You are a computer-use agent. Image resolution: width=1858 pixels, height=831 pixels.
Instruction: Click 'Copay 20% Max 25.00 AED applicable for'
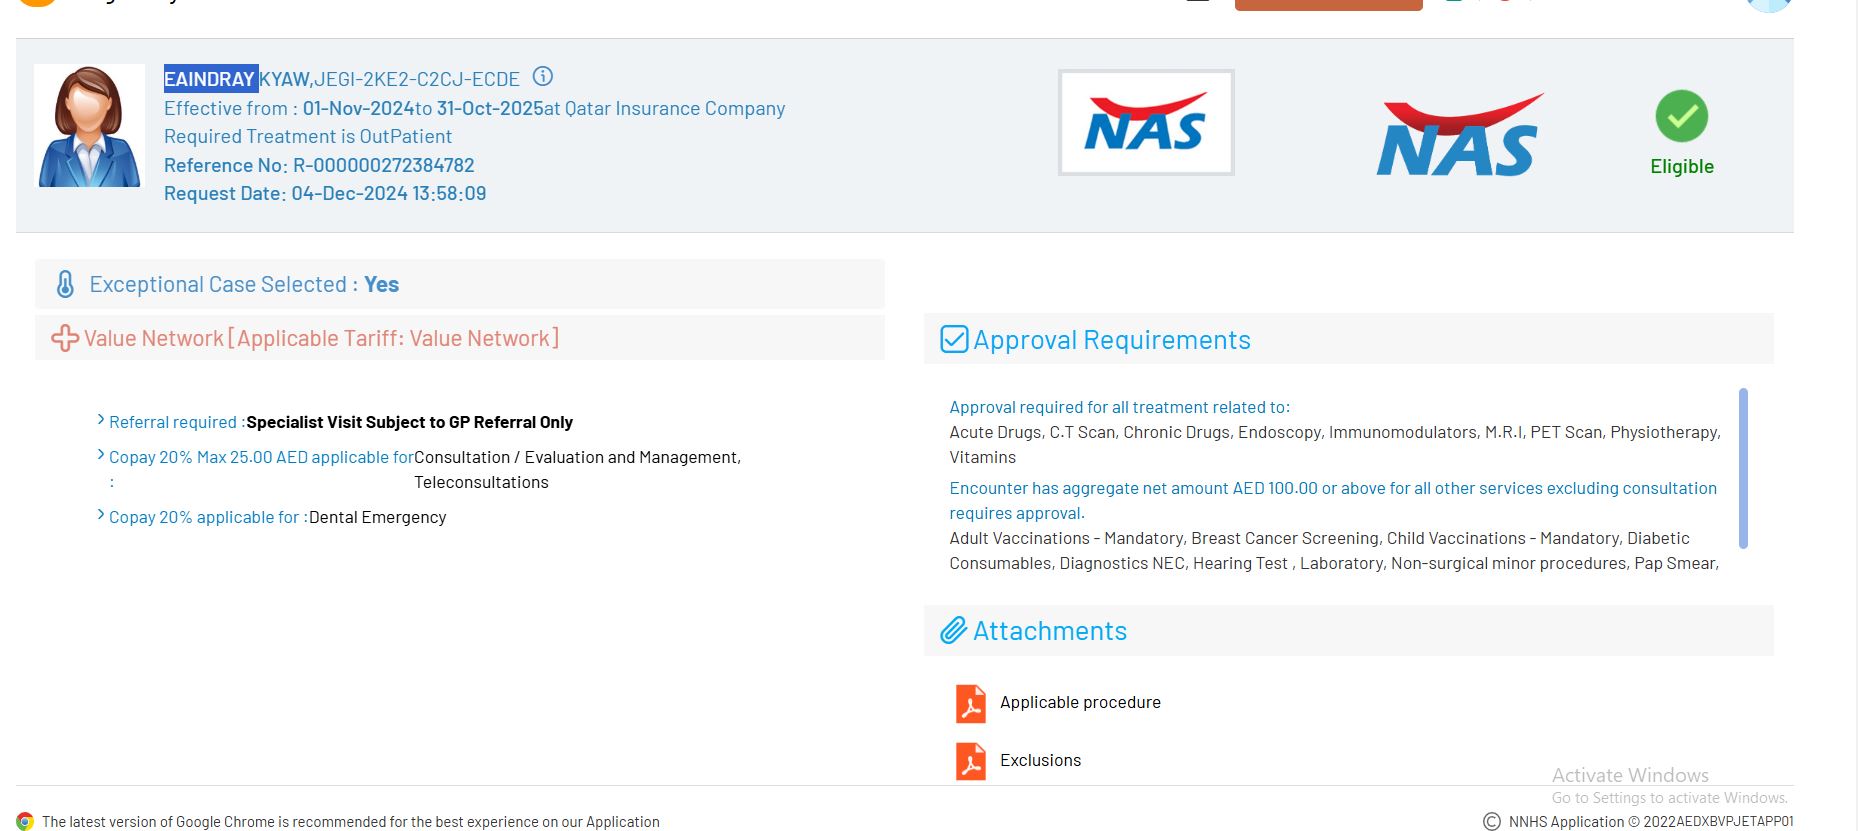click(x=261, y=457)
